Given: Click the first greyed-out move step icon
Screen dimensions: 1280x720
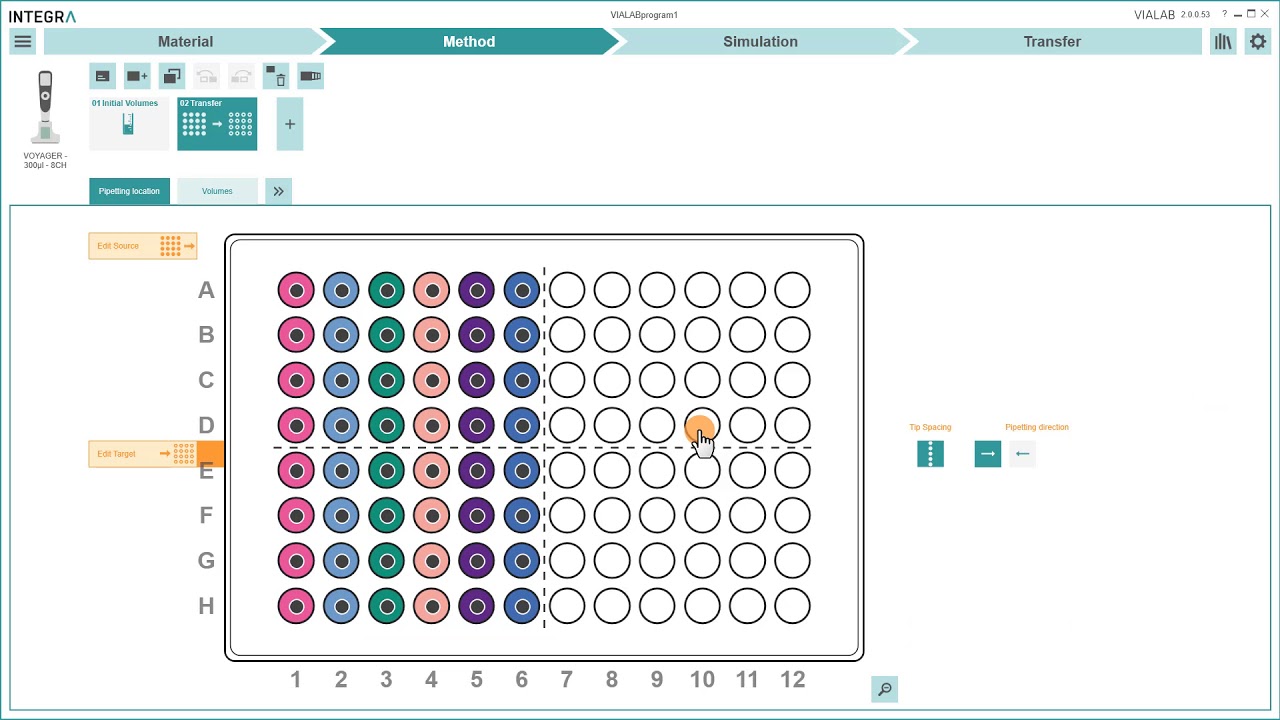Looking at the screenshot, I should [206, 76].
